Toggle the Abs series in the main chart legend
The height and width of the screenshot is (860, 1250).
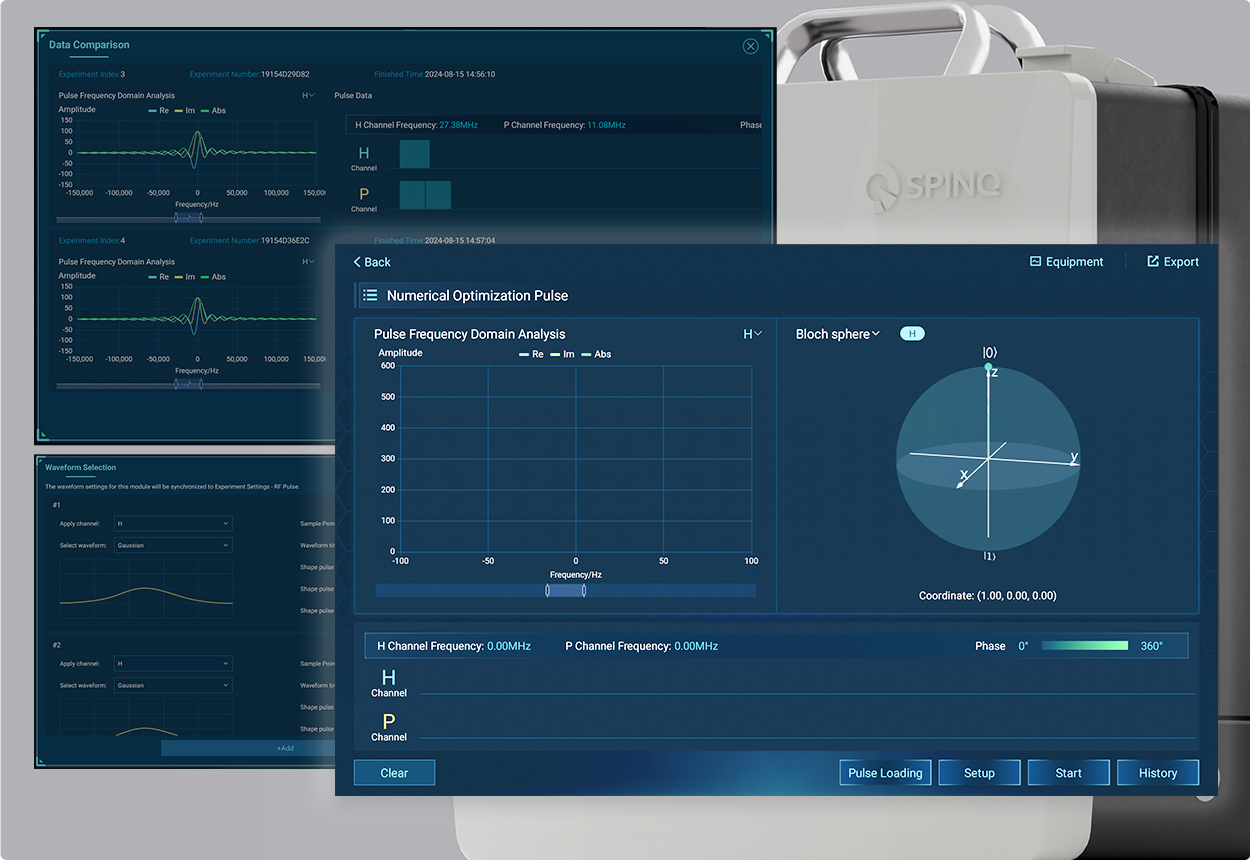point(596,354)
